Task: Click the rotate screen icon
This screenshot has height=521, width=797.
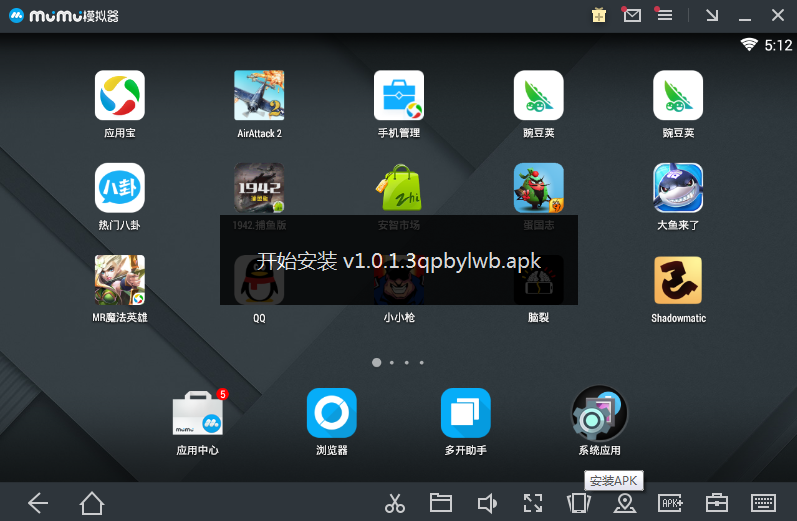Action: [578, 503]
